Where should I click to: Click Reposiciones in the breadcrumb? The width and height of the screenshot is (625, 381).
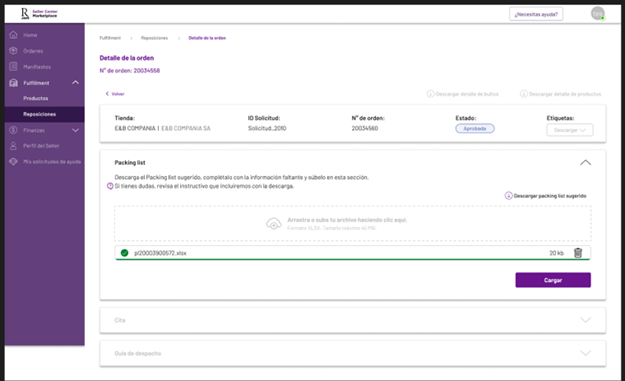(x=154, y=38)
